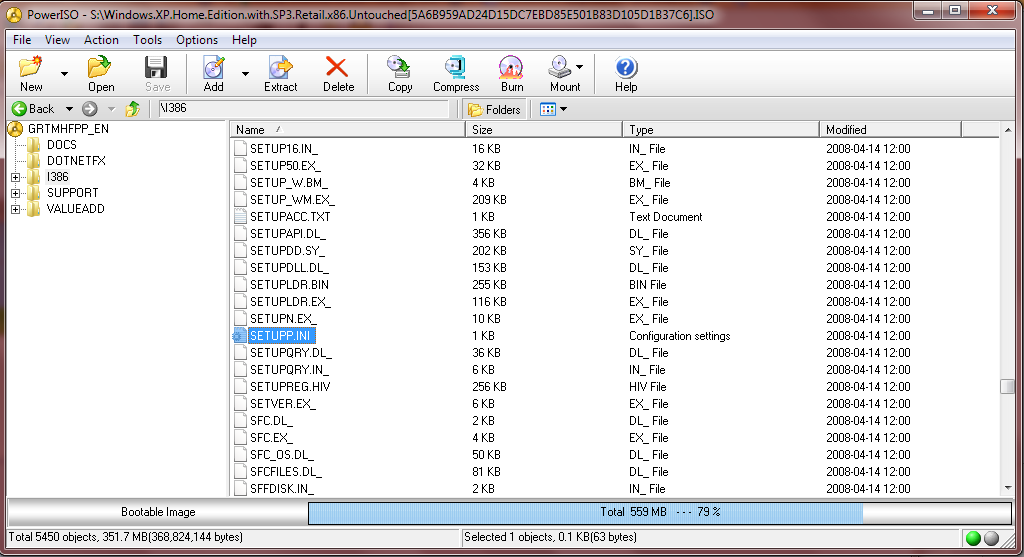Image resolution: width=1024 pixels, height=557 pixels.
Task: Open an image file with Open icon
Action: pos(100,68)
